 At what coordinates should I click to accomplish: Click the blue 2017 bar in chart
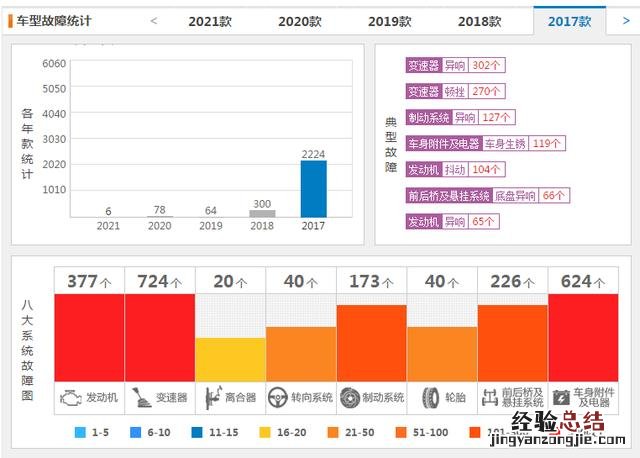click(x=313, y=189)
